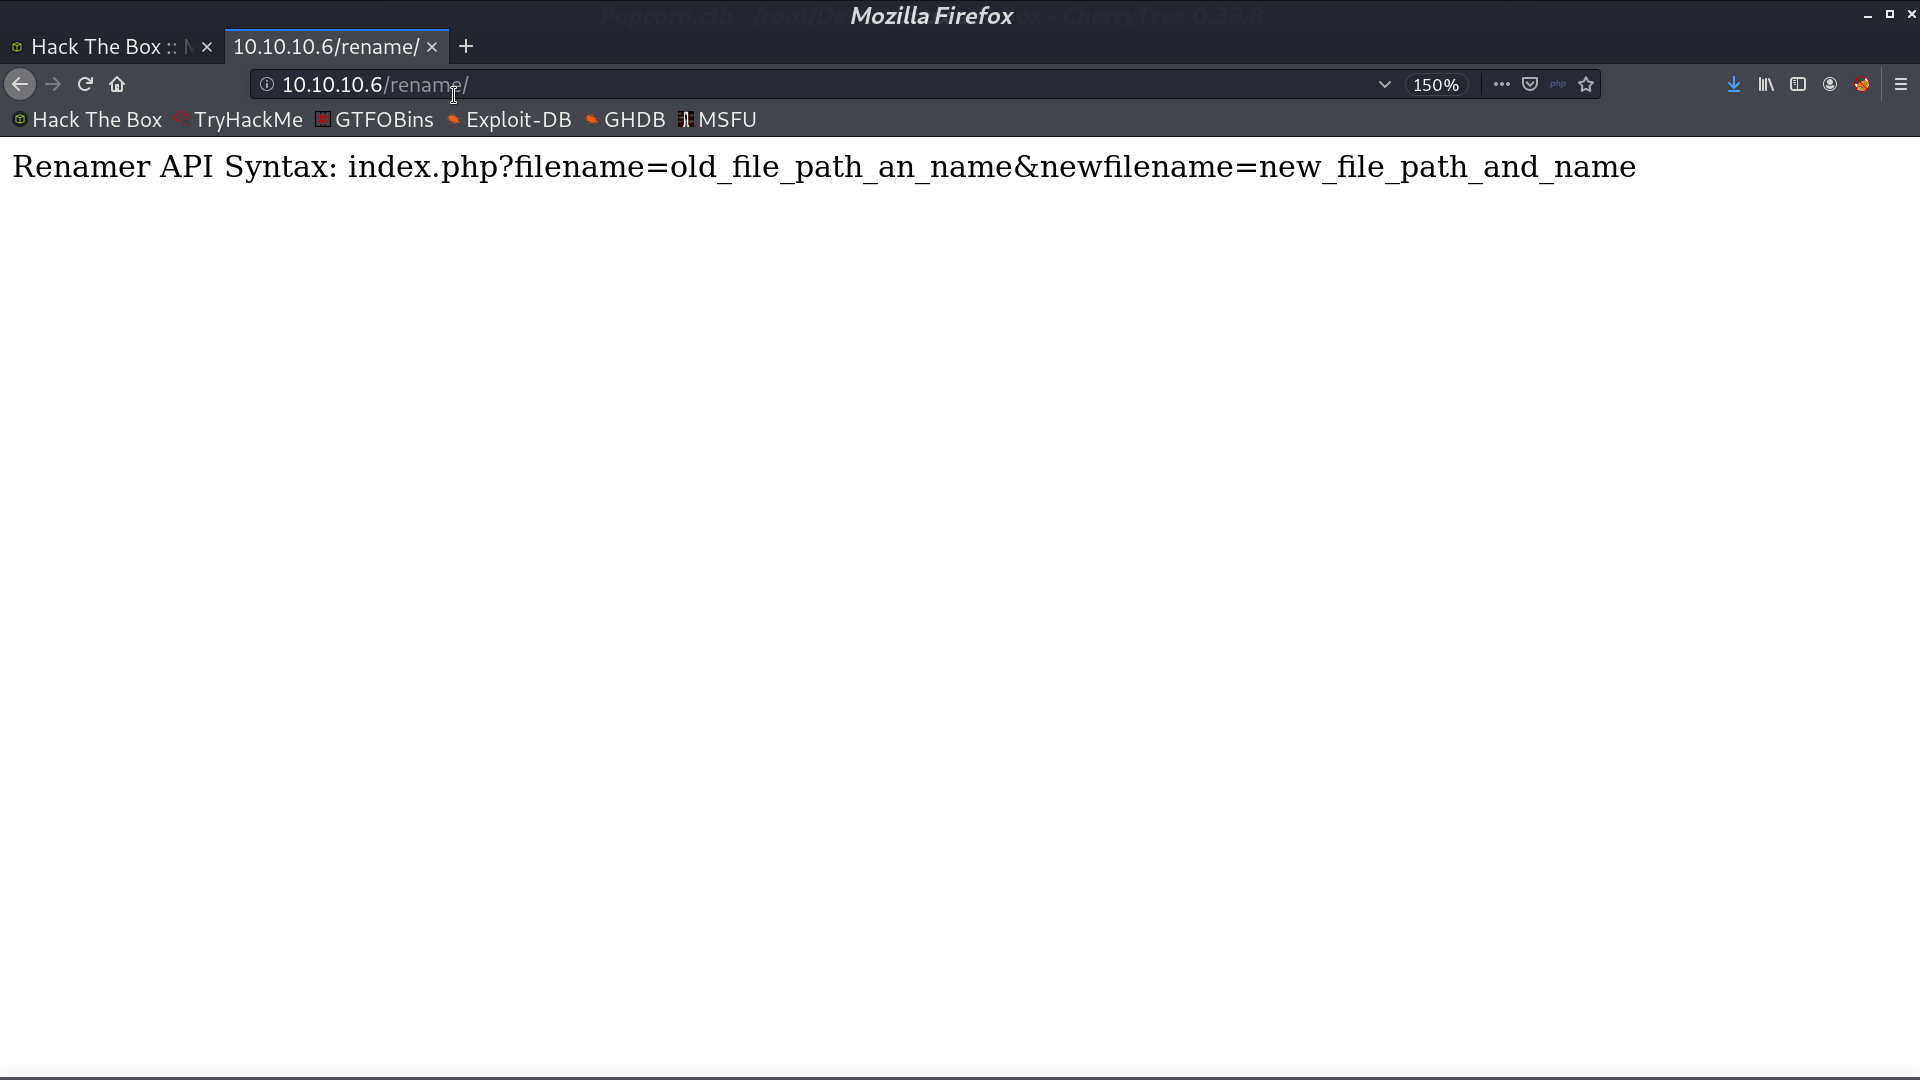The width and height of the screenshot is (1920, 1080).
Task: Open a new tab
Action: [466, 47]
